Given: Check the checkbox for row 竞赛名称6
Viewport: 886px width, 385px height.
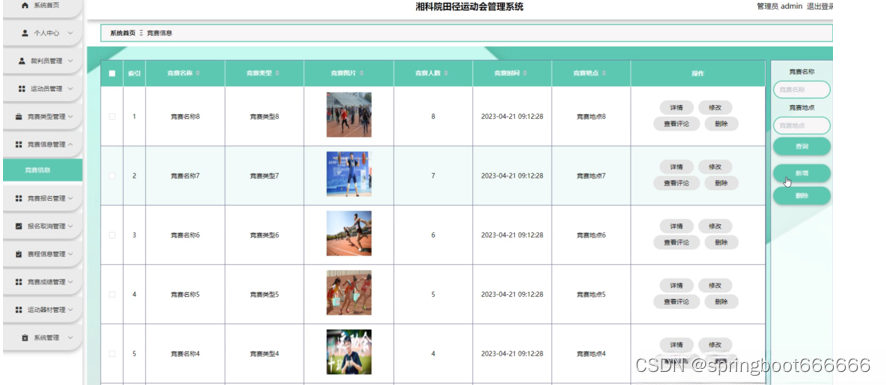Looking at the screenshot, I should coord(112,235).
